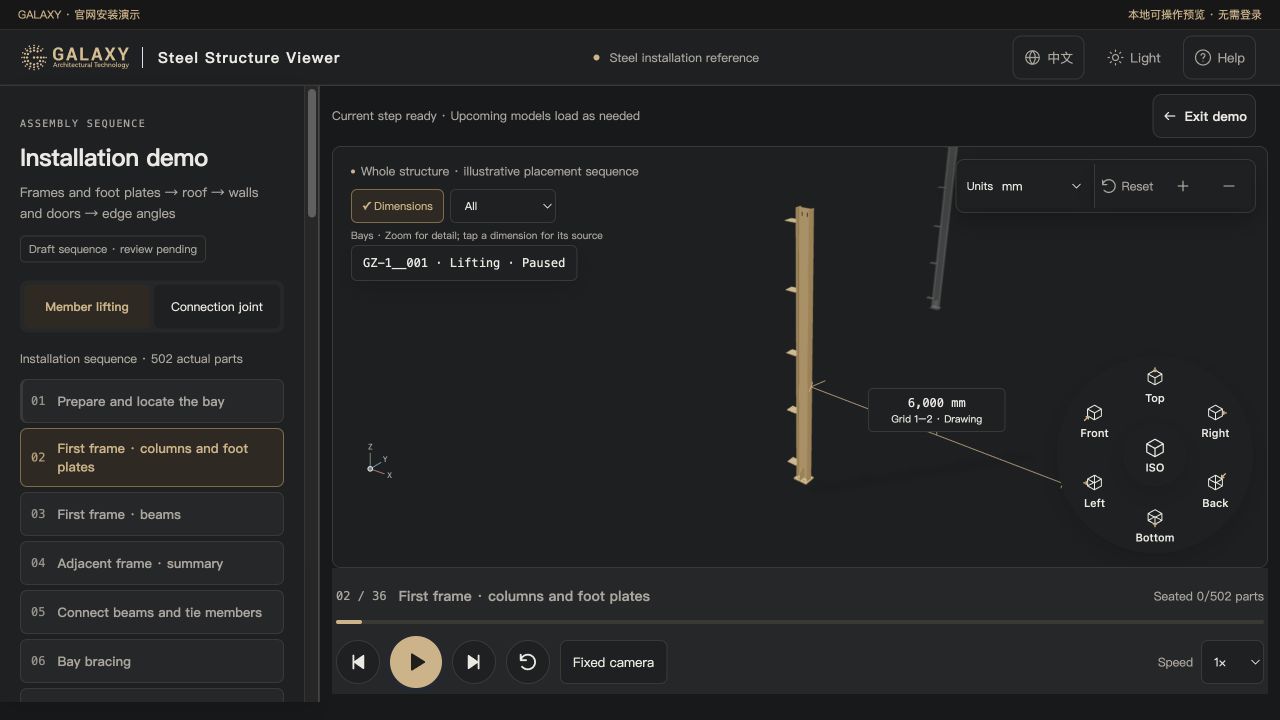1280x720 pixels.
Task: Switch to Light theme
Action: (1133, 58)
